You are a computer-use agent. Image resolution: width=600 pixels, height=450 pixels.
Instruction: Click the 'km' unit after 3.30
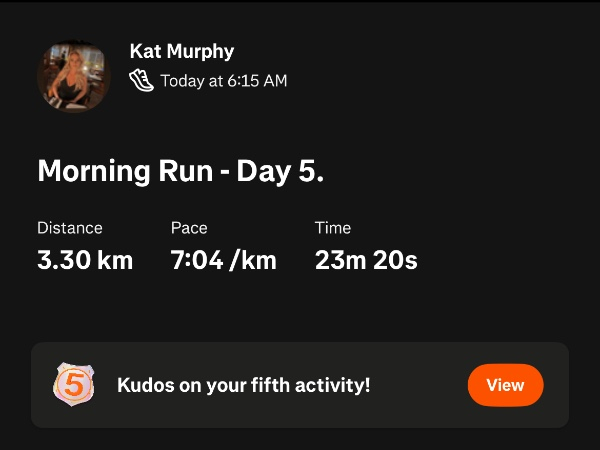115,261
